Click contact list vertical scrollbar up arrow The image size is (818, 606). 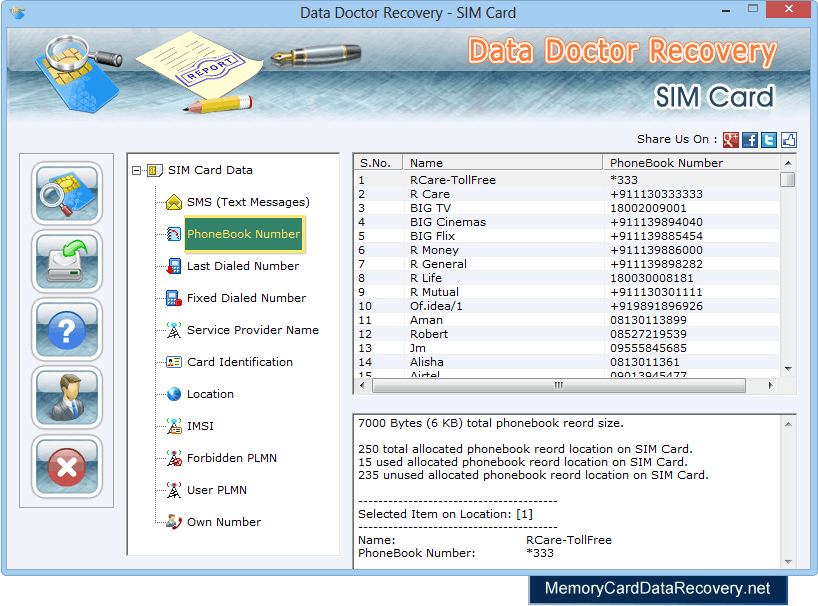click(788, 163)
